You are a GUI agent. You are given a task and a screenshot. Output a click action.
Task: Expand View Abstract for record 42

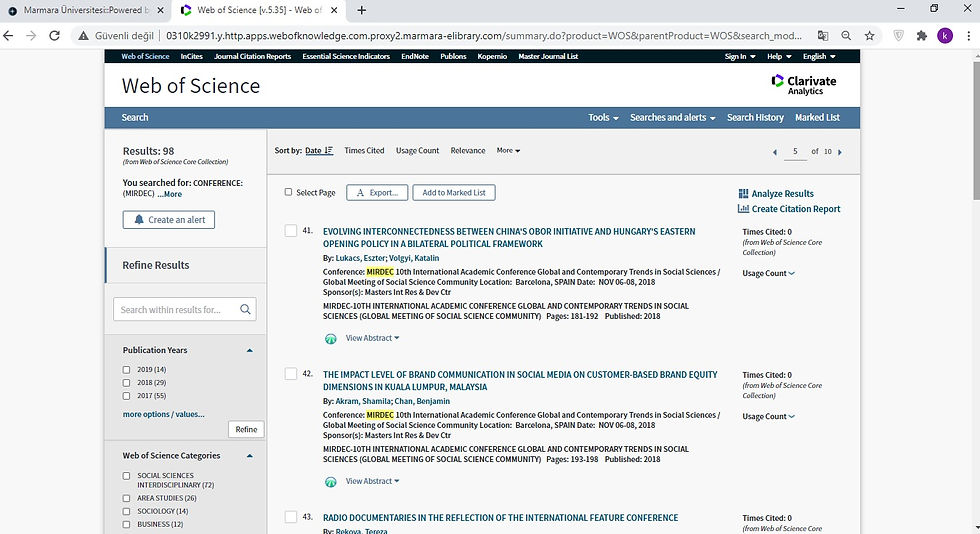click(x=372, y=481)
